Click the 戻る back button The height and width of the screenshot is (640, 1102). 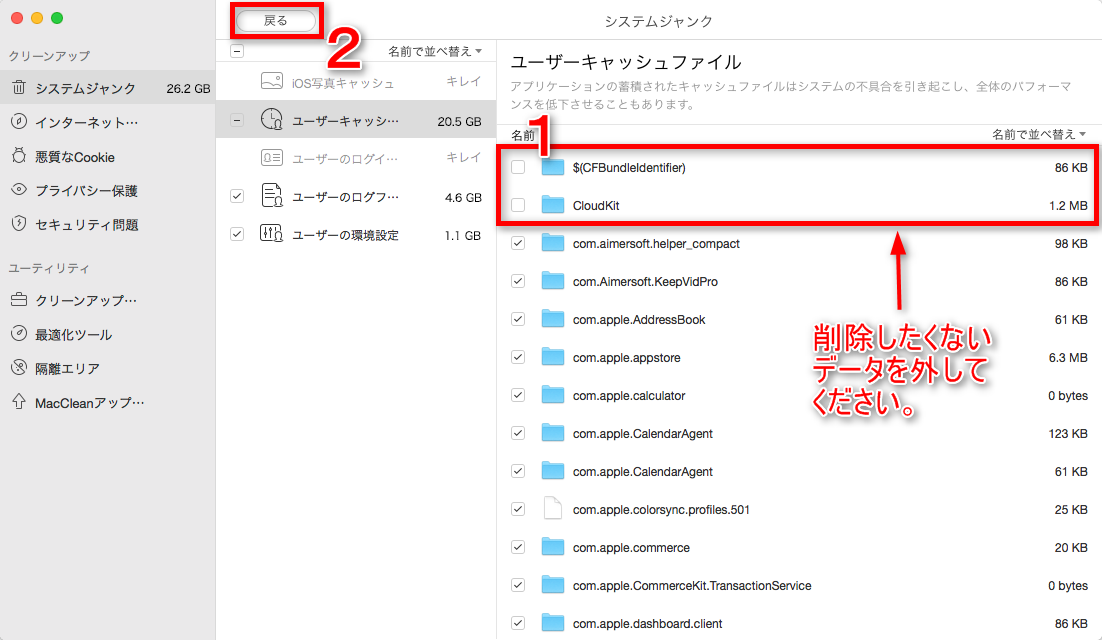click(276, 21)
